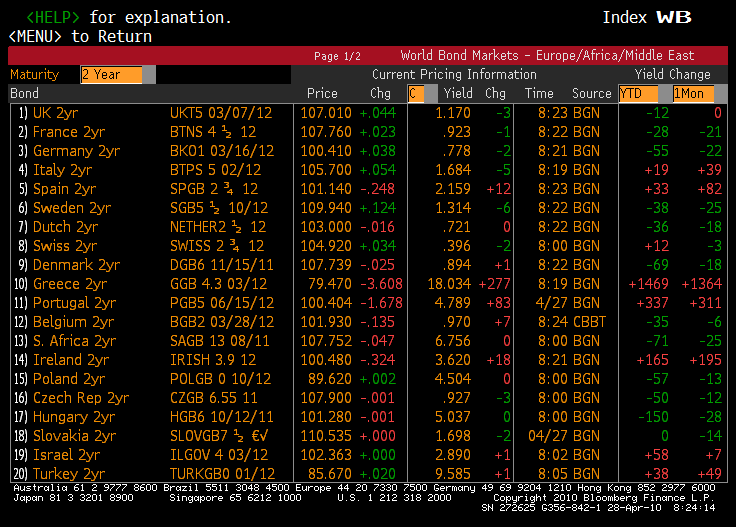The height and width of the screenshot is (527, 736).
Task: Click Greece 1Mon change +1364
Action: [701, 284]
